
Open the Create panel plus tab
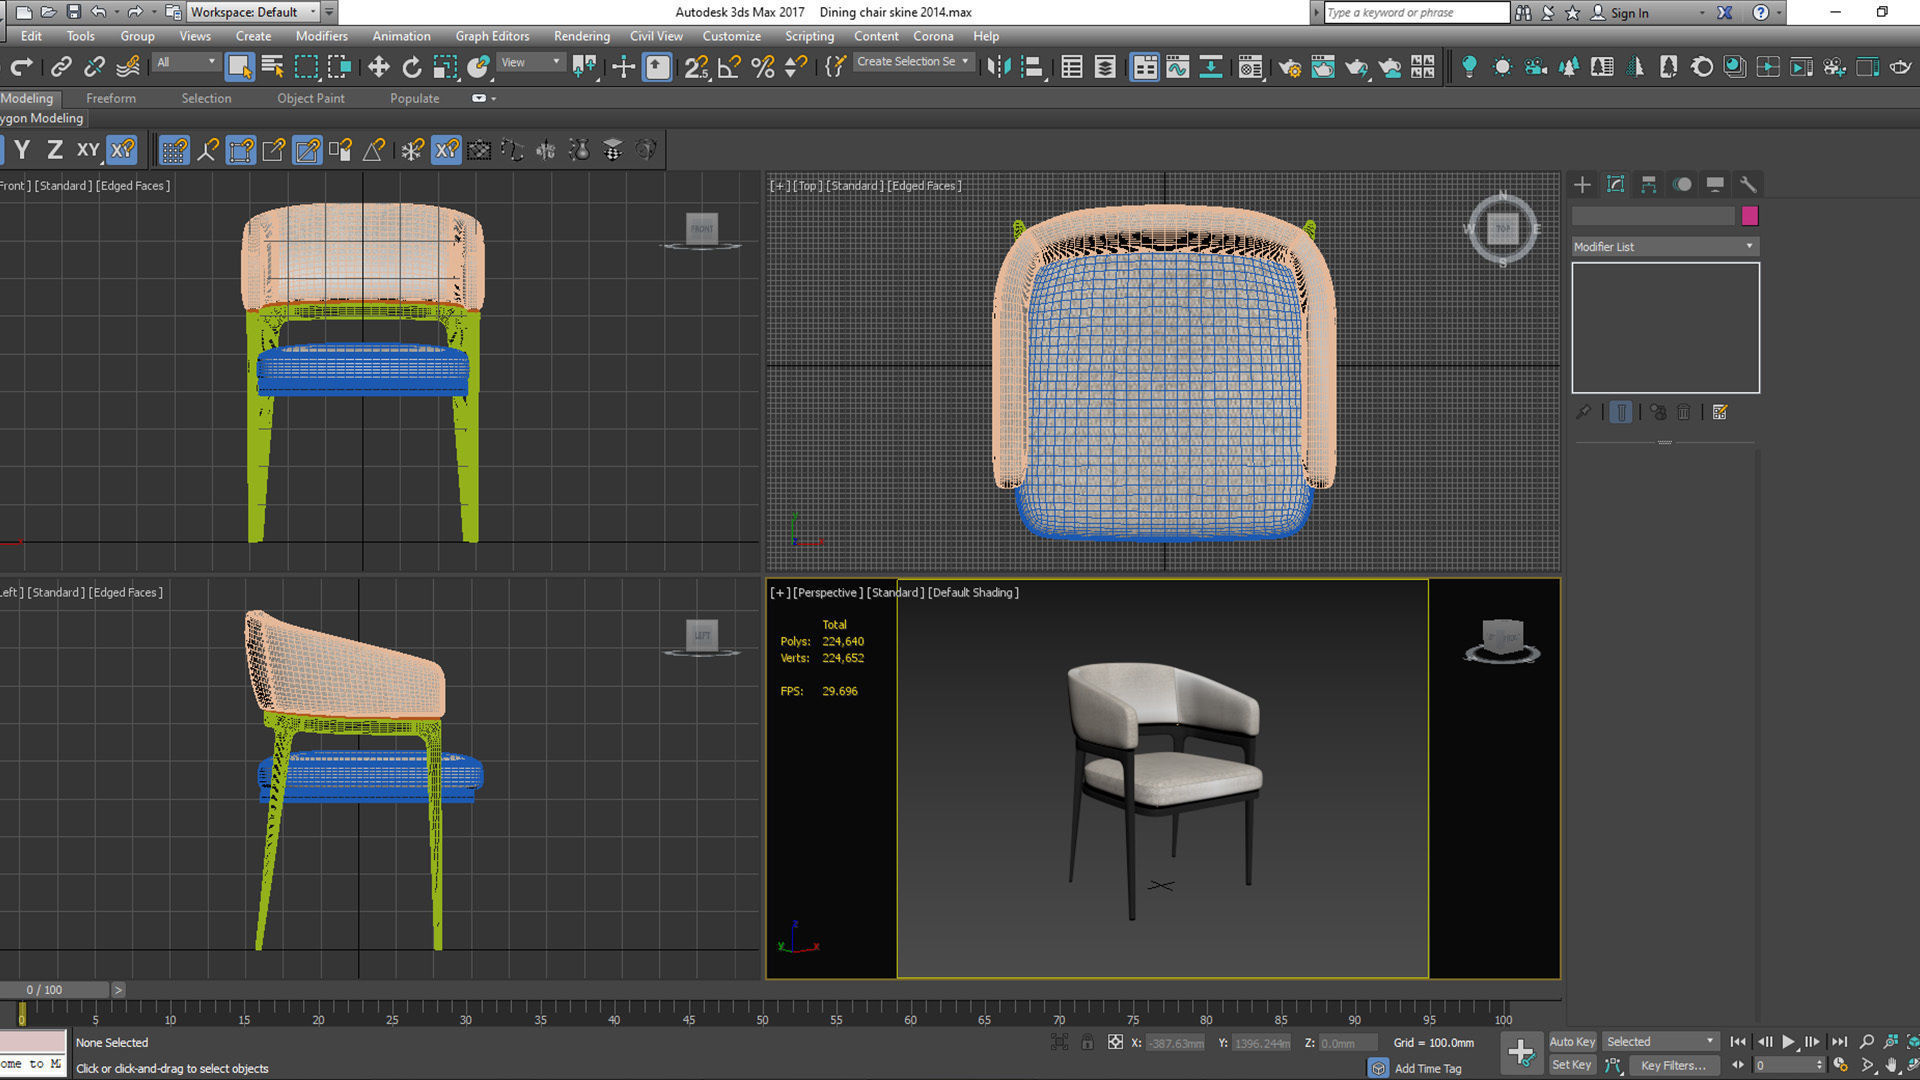click(1582, 184)
